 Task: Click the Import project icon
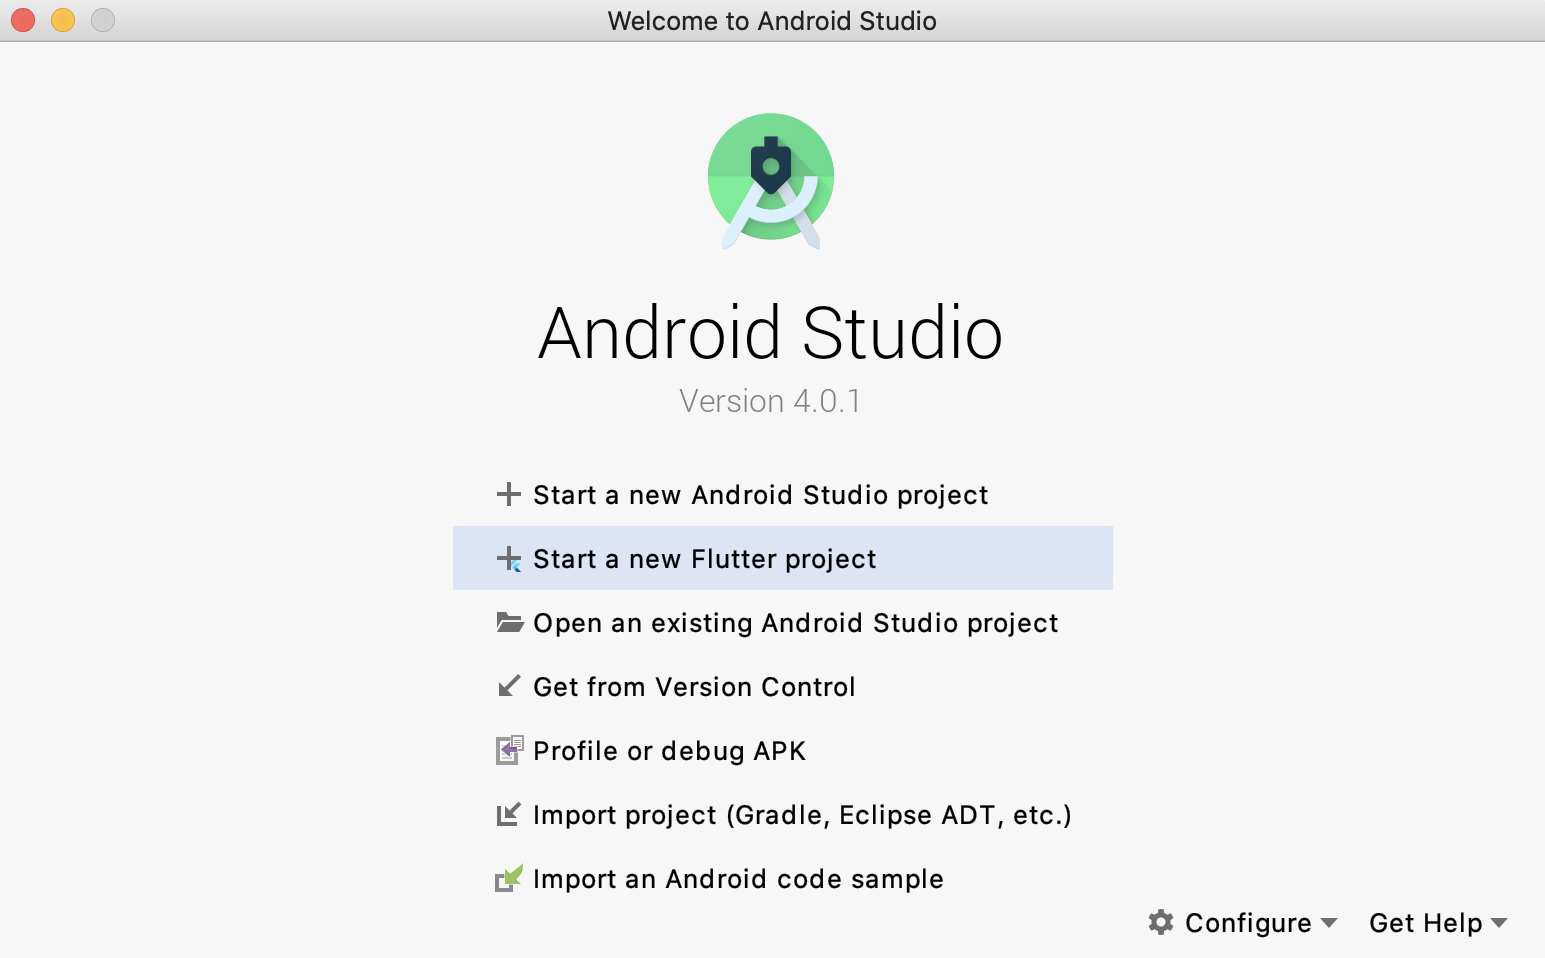[x=509, y=814]
